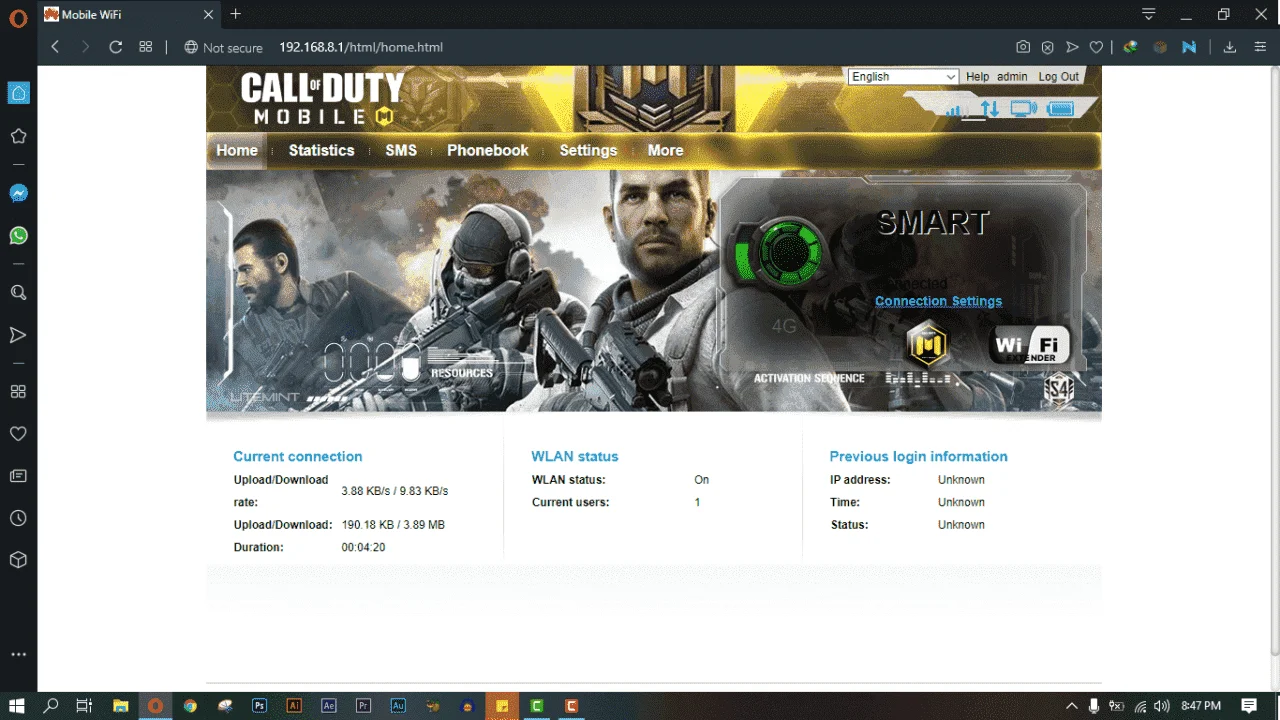Open the sidebar heart icon
Image resolution: width=1280 pixels, height=720 pixels.
coord(18,434)
